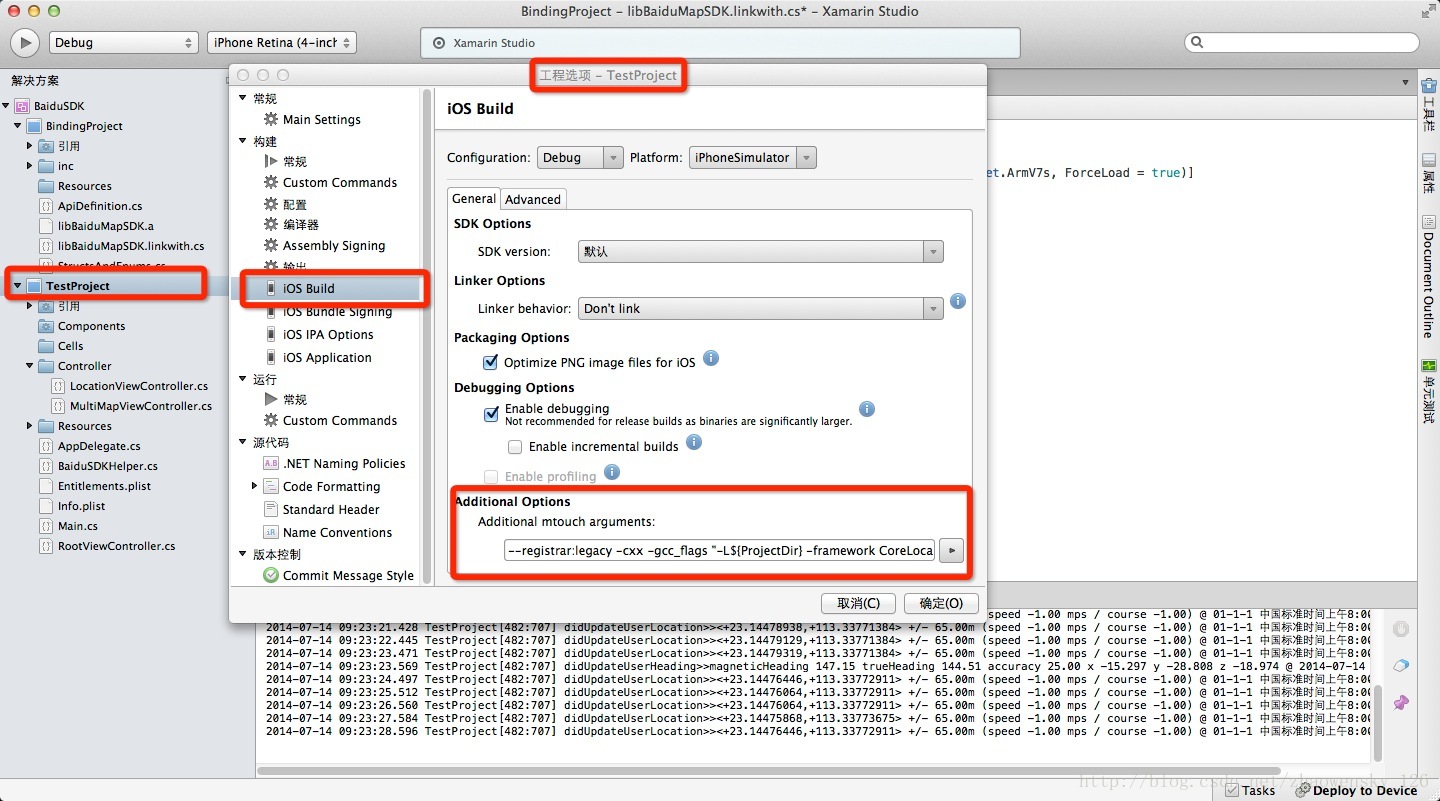Open Custom Commands under build section
Image resolution: width=1440 pixels, height=801 pixels.
[x=340, y=183]
